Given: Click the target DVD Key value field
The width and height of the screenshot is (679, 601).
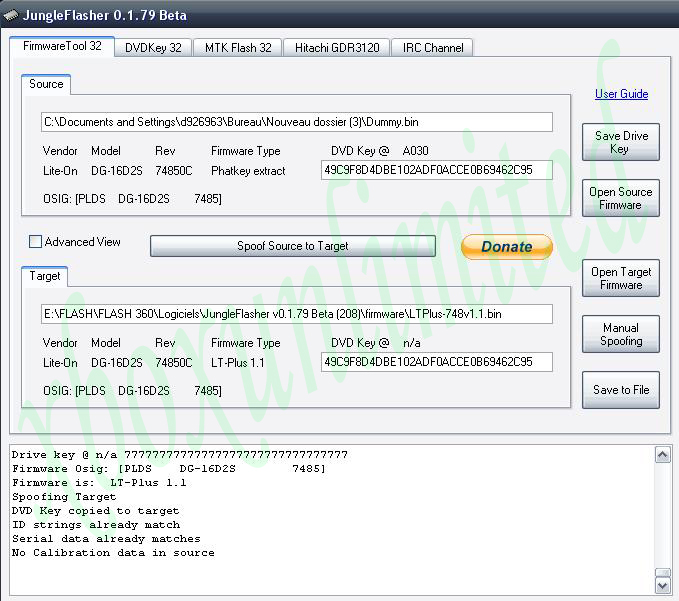Looking at the screenshot, I should click(436, 362).
